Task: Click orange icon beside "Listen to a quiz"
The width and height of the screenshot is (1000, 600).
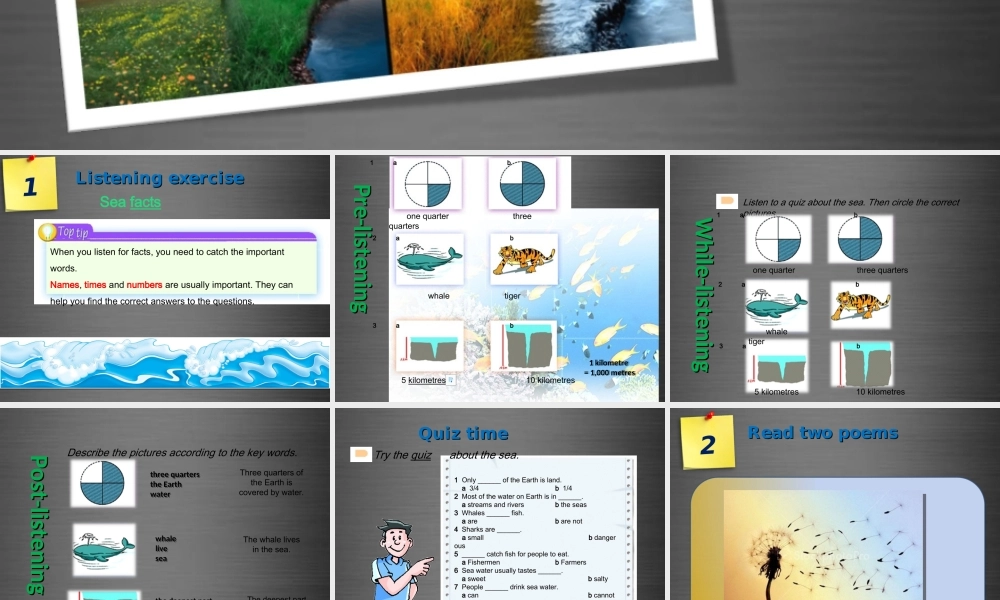Action: point(727,201)
